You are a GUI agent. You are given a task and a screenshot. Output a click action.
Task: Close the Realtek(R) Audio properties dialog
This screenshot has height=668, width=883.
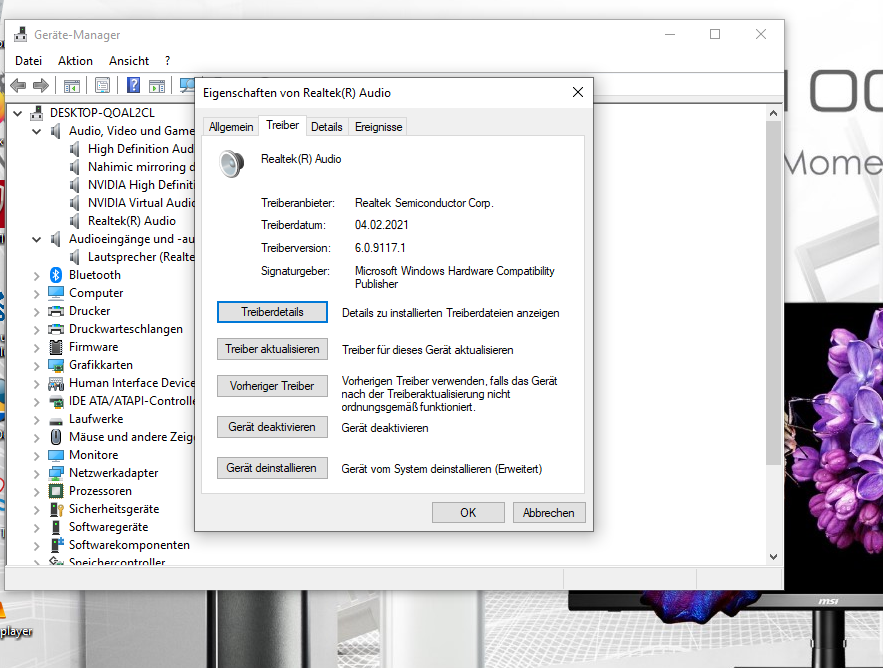(578, 92)
